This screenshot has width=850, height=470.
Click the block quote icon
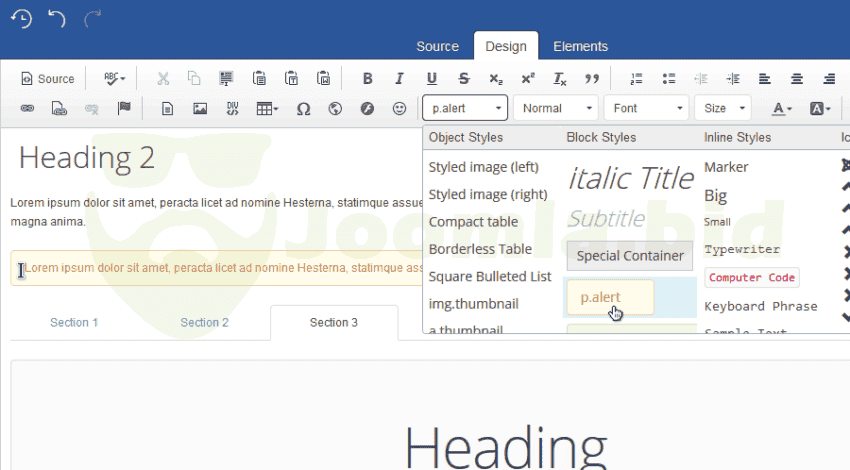click(x=592, y=79)
